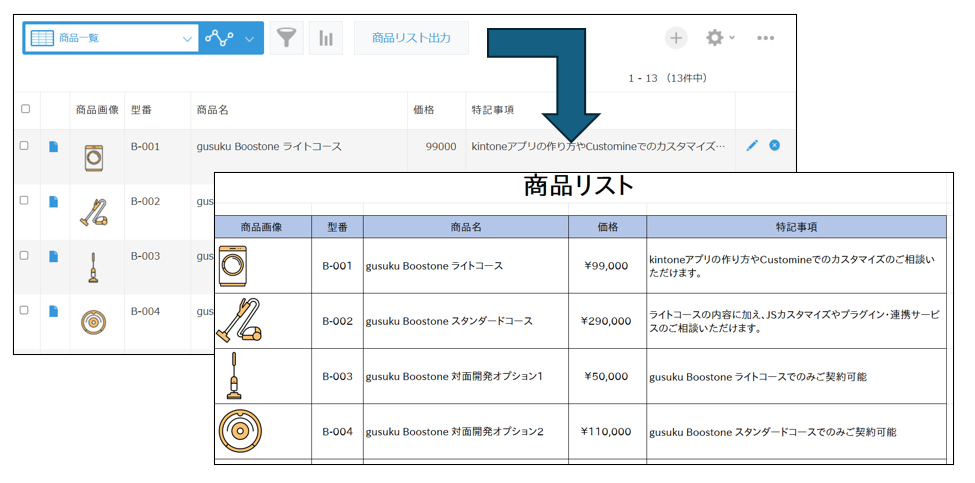Click vacuum cleaner image in B-002 kintone row
The height and width of the screenshot is (483, 975).
[x=94, y=212]
